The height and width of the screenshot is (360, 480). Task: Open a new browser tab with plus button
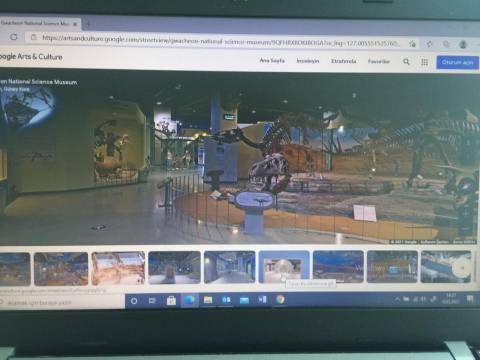[x=88, y=24]
